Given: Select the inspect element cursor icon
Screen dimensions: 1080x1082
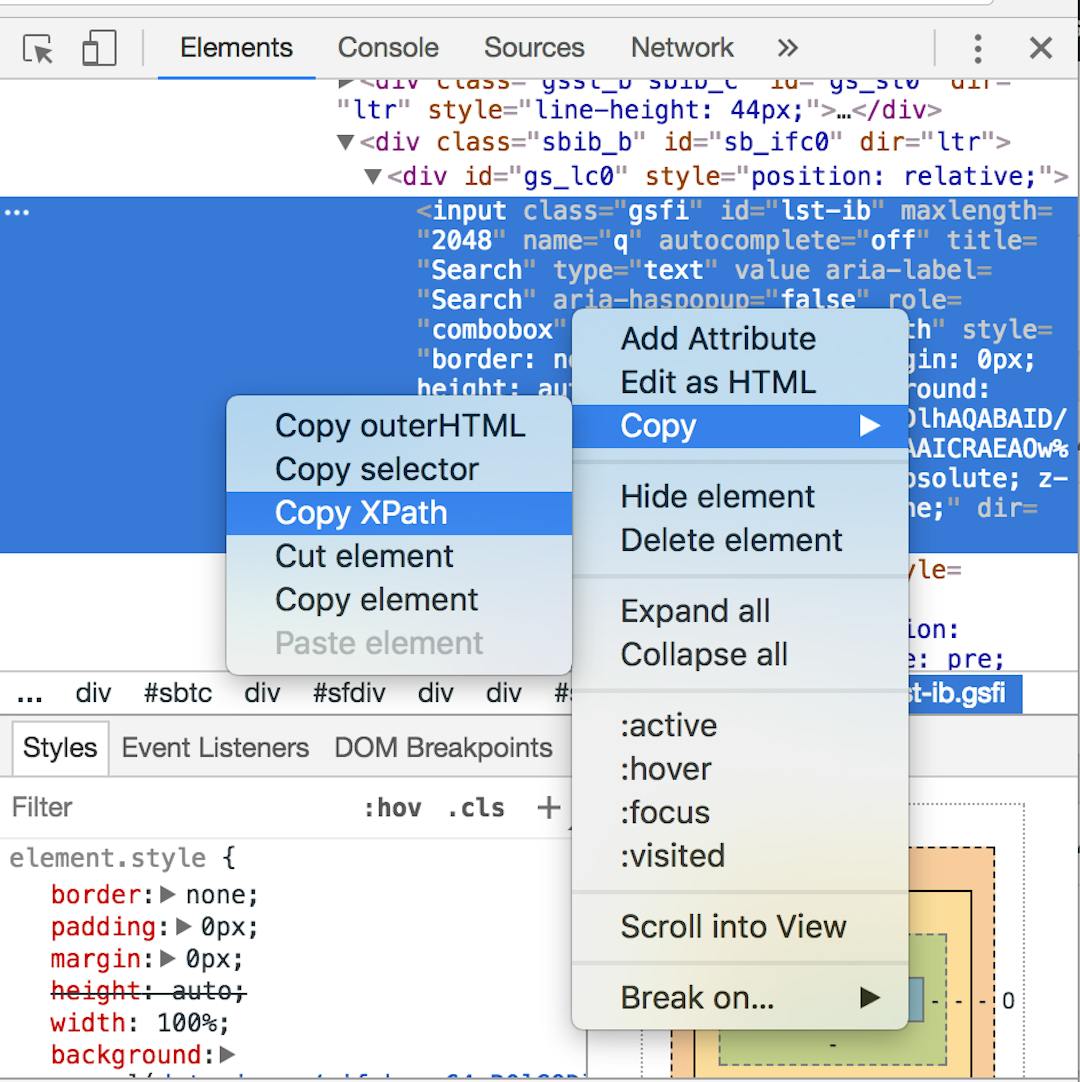Looking at the screenshot, I should point(37,47).
